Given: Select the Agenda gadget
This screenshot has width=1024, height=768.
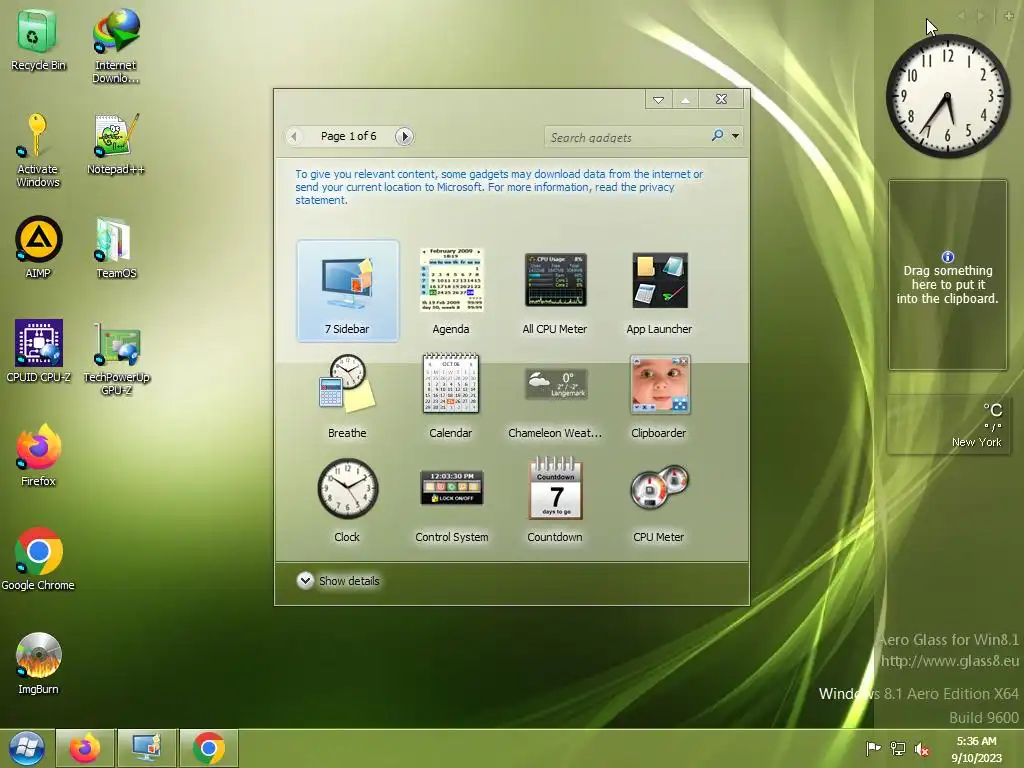Looking at the screenshot, I should click(451, 291).
